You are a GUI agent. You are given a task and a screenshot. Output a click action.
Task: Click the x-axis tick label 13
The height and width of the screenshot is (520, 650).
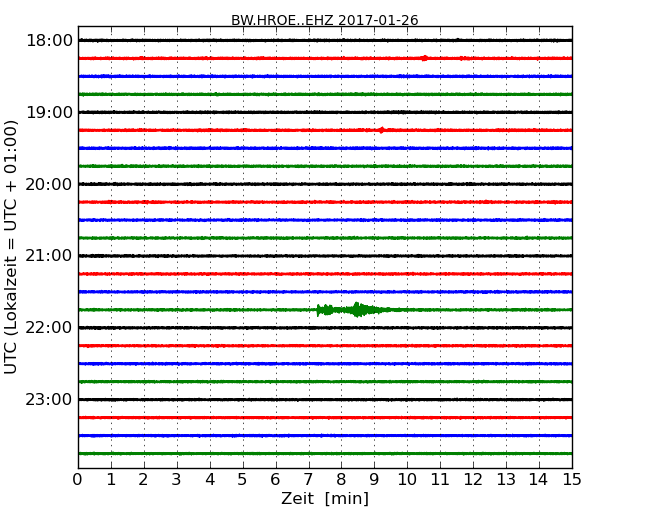(x=506, y=479)
